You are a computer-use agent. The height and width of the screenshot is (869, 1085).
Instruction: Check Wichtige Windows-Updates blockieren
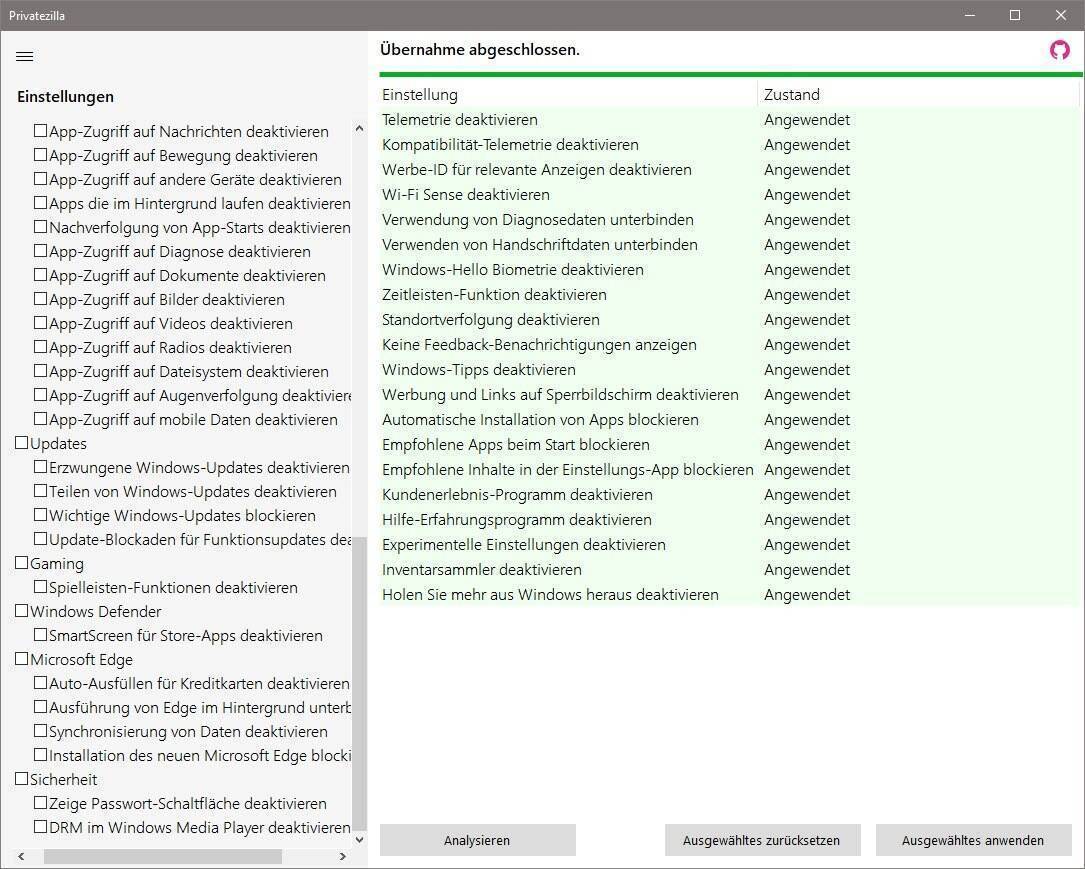click(41, 515)
